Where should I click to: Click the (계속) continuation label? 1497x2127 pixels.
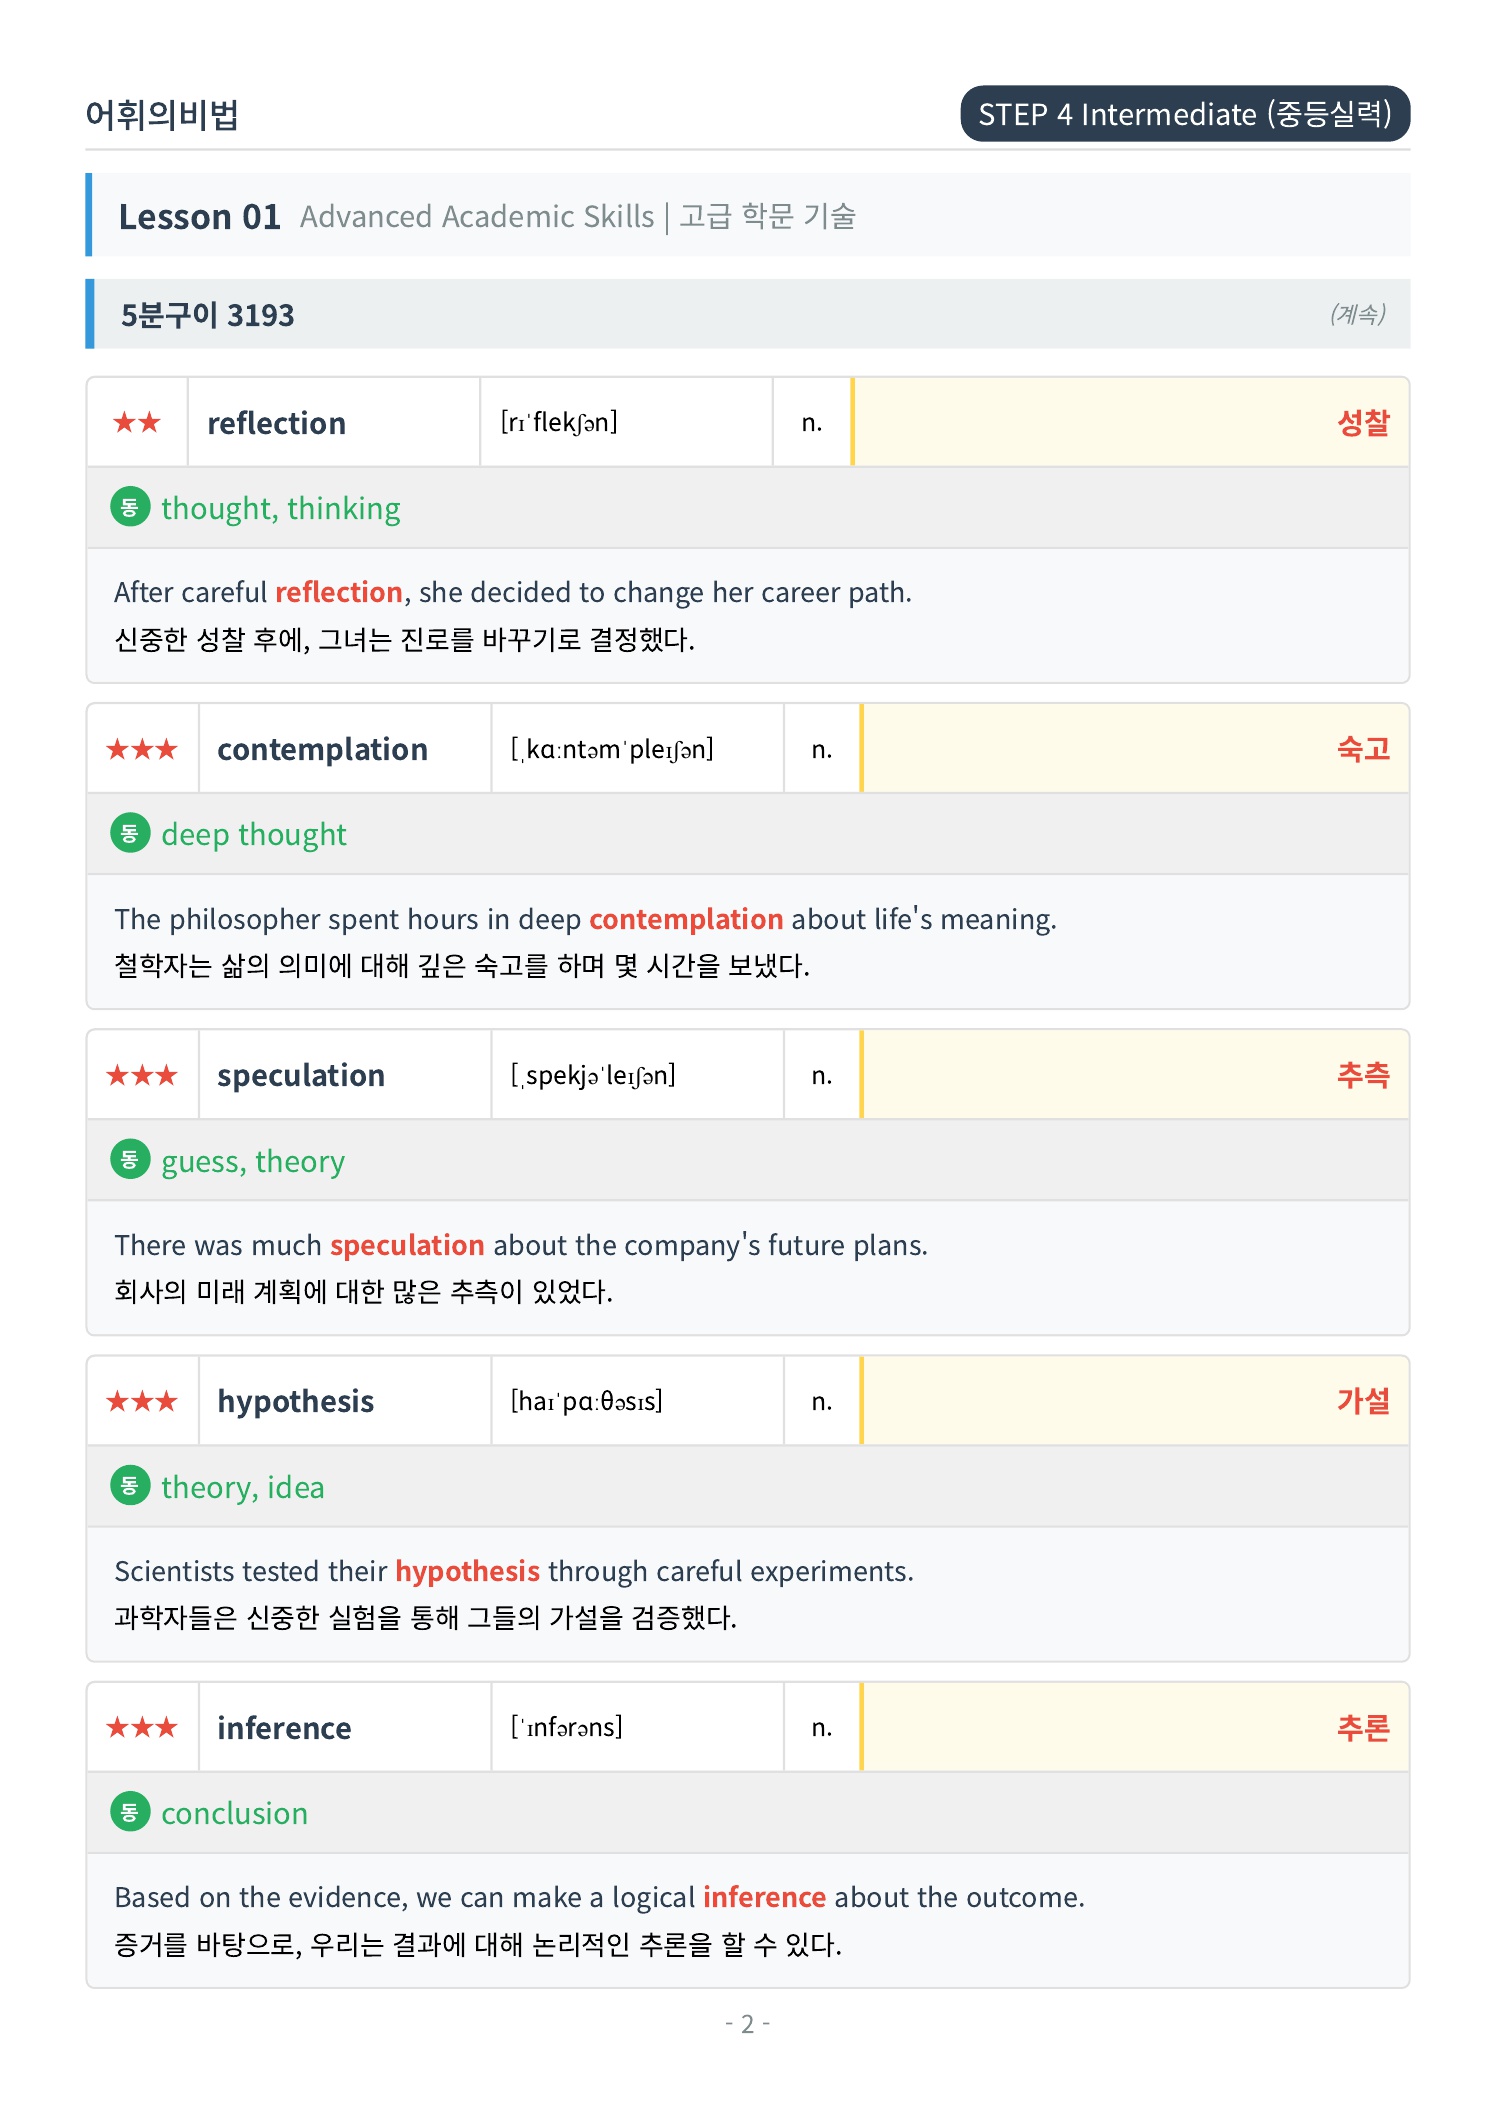(1357, 314)
